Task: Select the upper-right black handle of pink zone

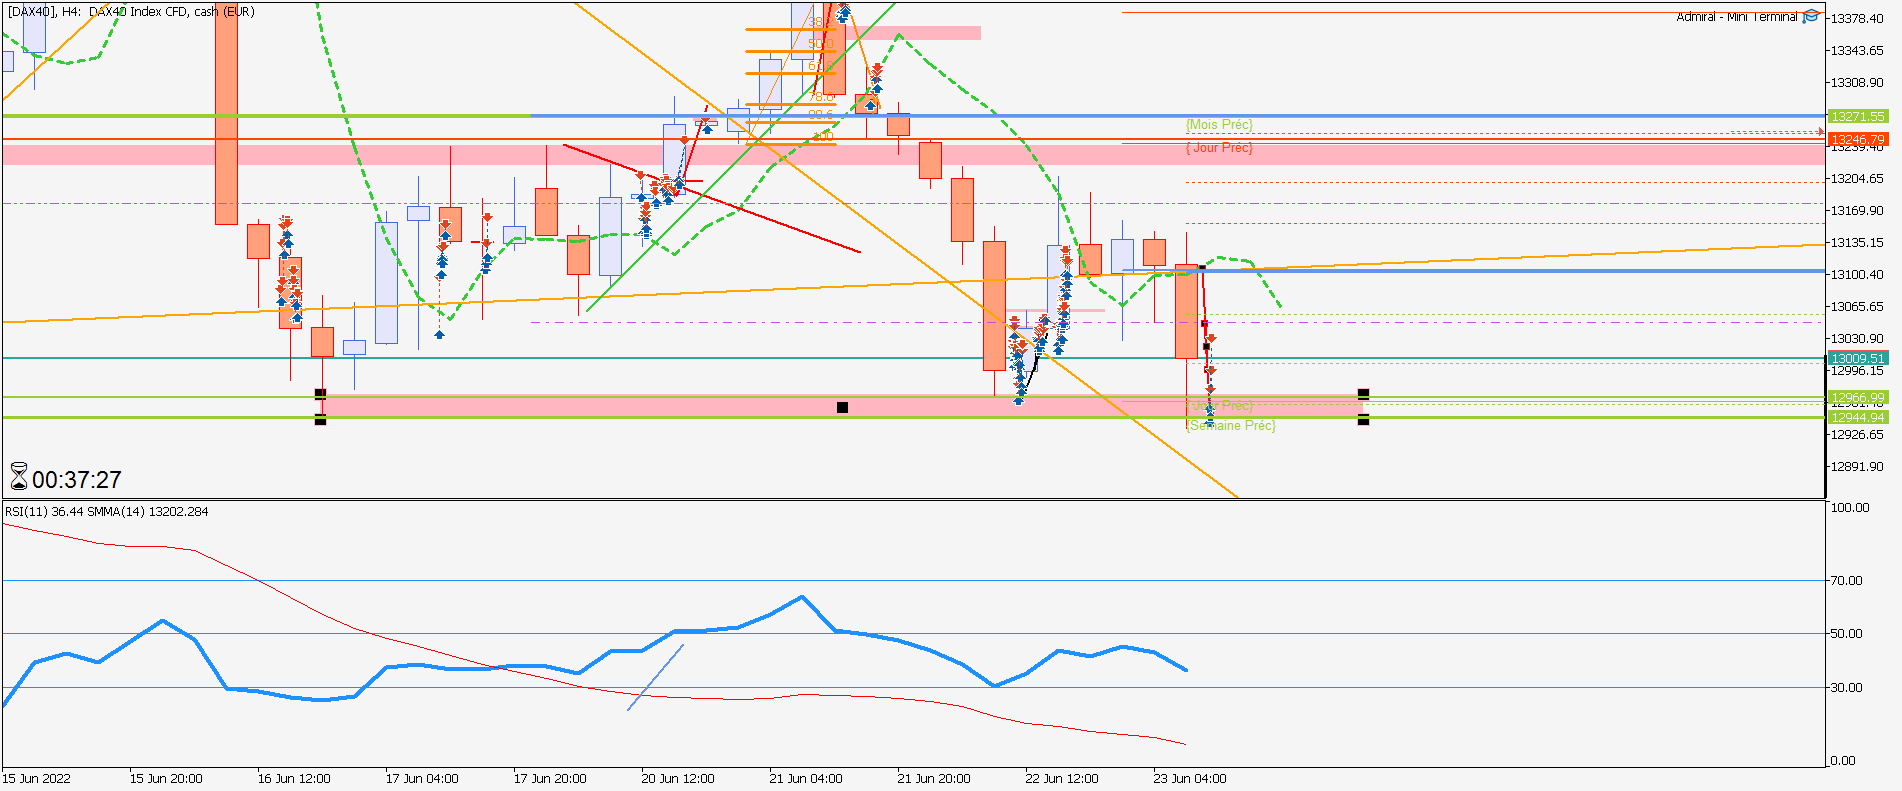Action: 1363,394
